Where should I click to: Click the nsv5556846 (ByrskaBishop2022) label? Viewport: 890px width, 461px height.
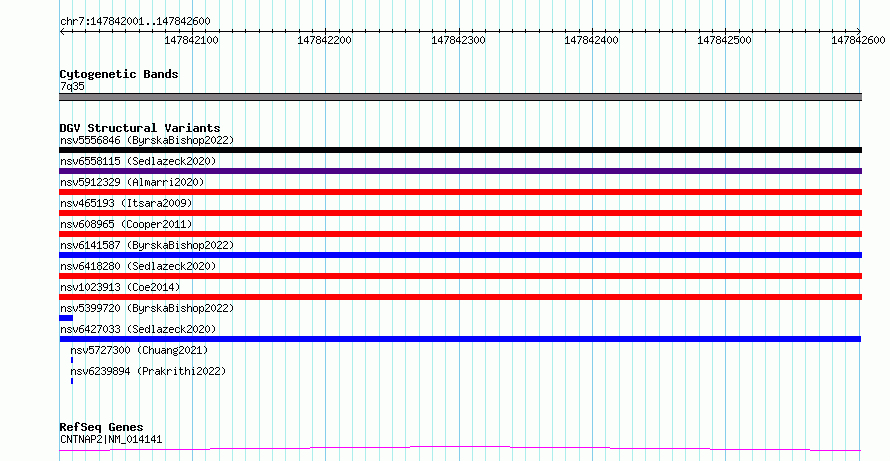[x=147, y=140]
